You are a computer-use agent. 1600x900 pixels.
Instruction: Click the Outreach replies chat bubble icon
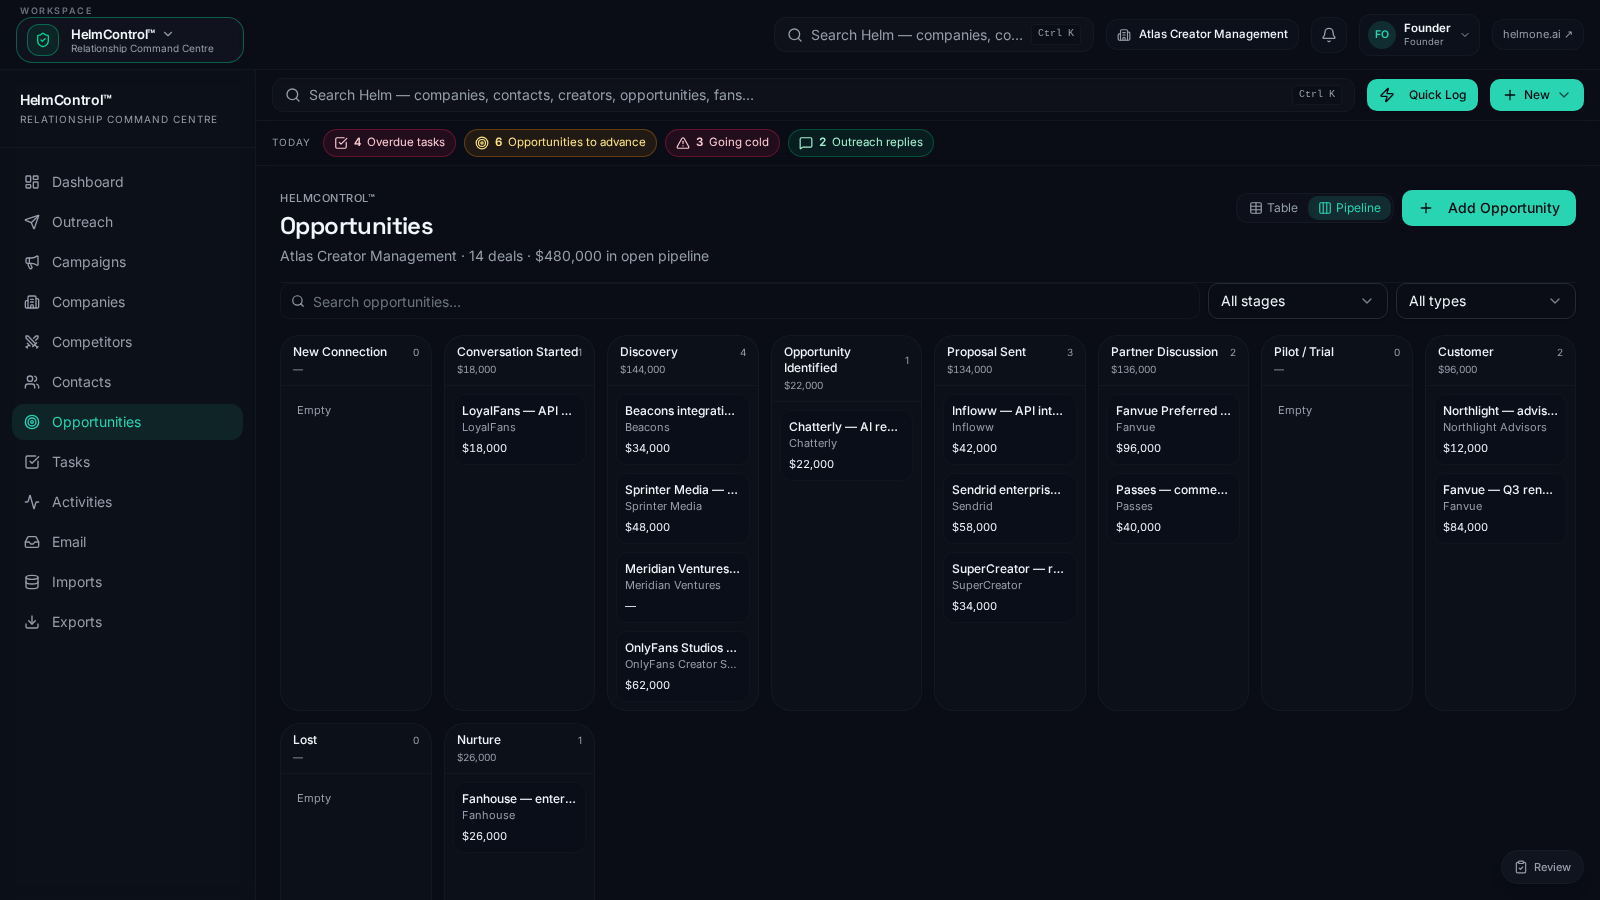pyautogui.click(x=806, y=143)
